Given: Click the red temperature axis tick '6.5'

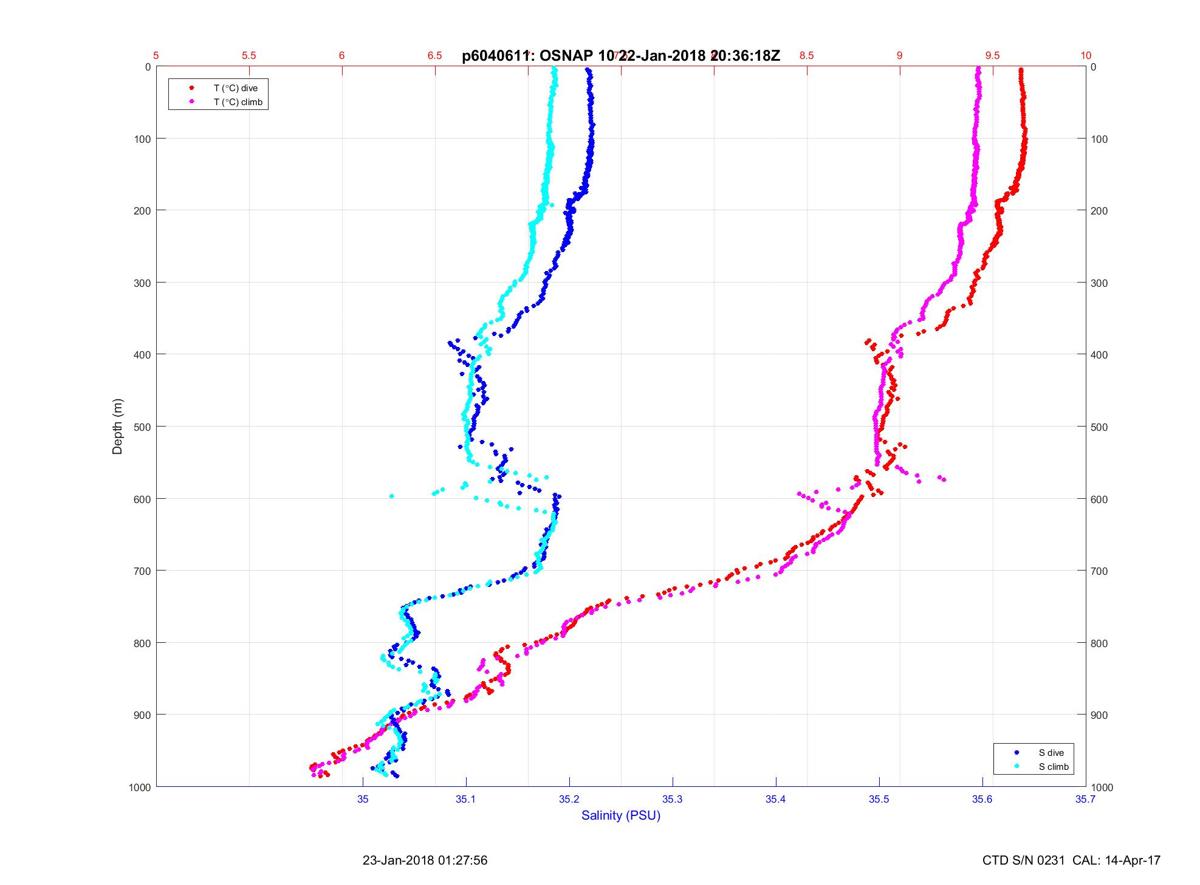Looking at the screenshot, I should pos(435,56).
